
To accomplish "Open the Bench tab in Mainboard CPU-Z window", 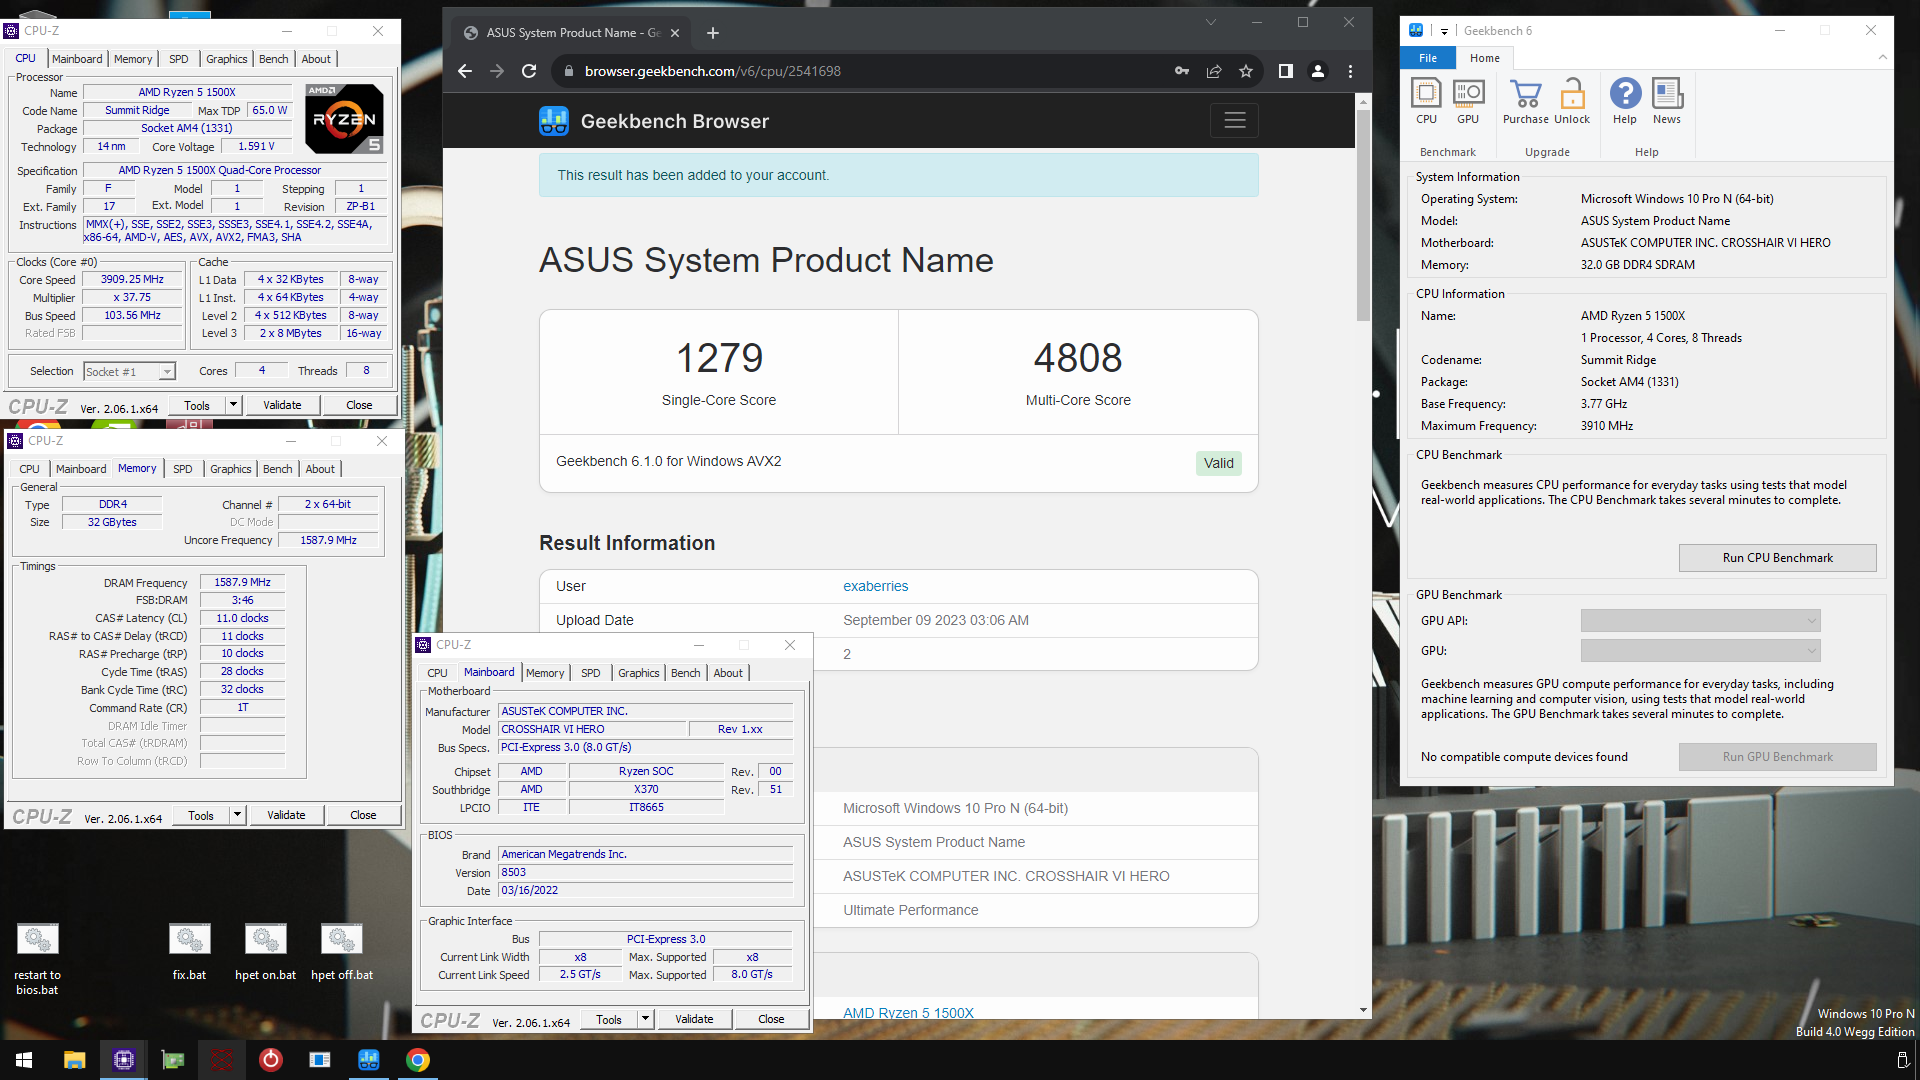I will (x=686, y=673).
